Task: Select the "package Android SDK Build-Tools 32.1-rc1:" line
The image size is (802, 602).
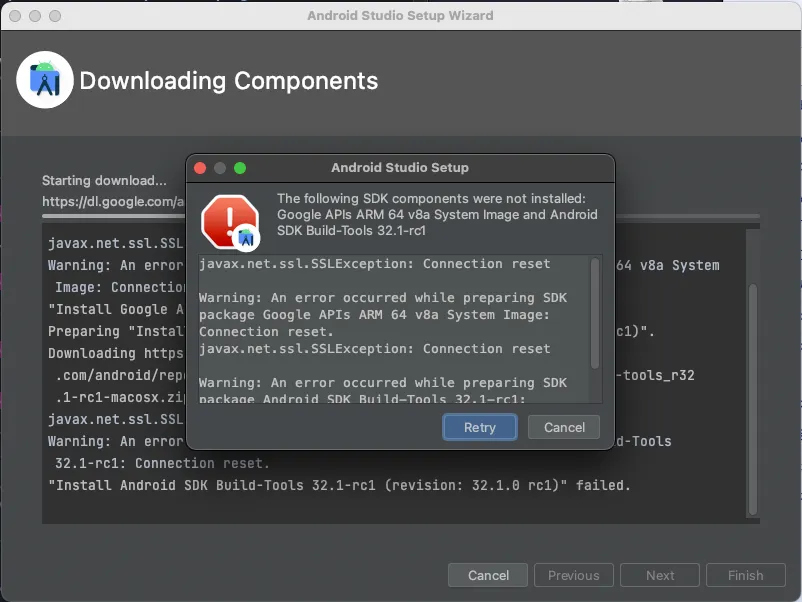Action: (362, 398)
